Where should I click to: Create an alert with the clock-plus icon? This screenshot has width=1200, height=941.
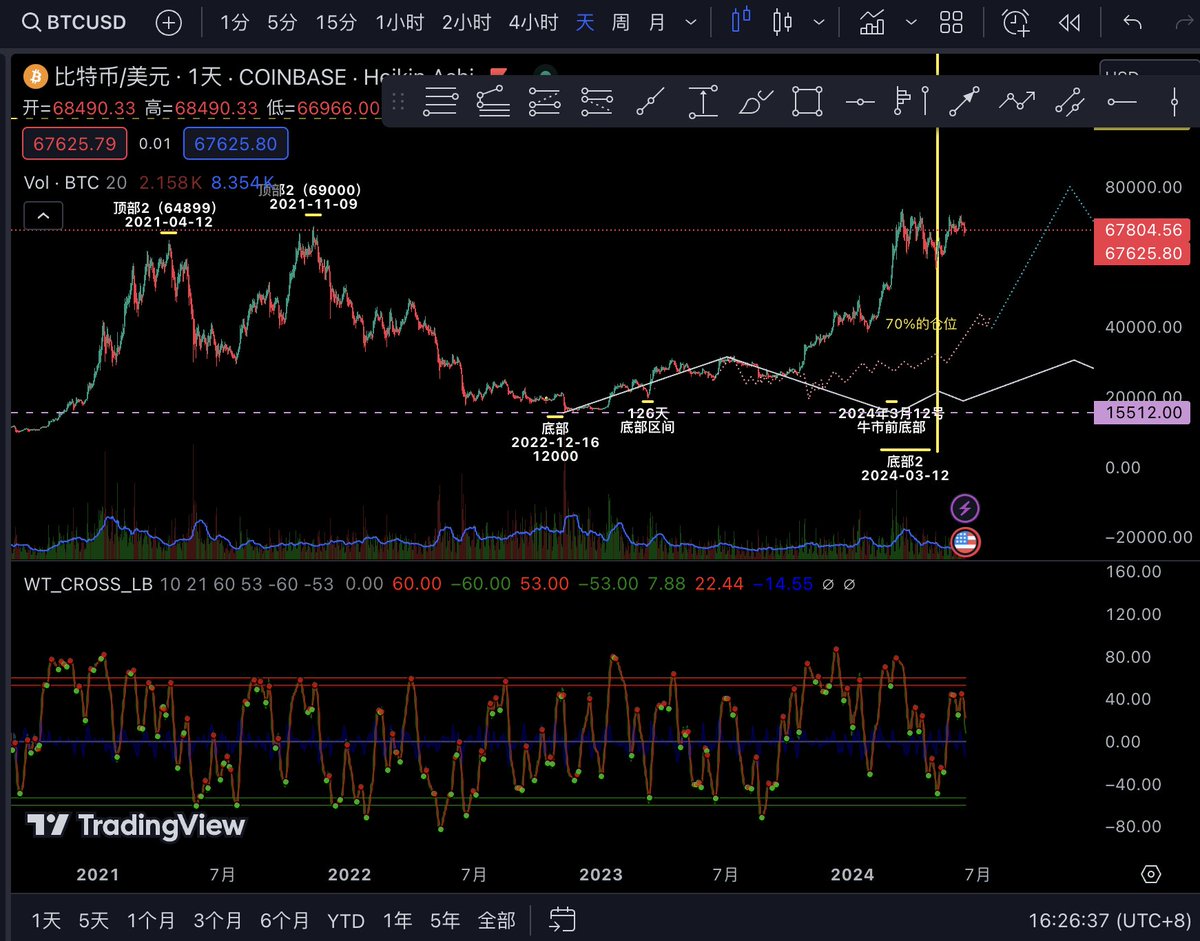coord(1017,22)
